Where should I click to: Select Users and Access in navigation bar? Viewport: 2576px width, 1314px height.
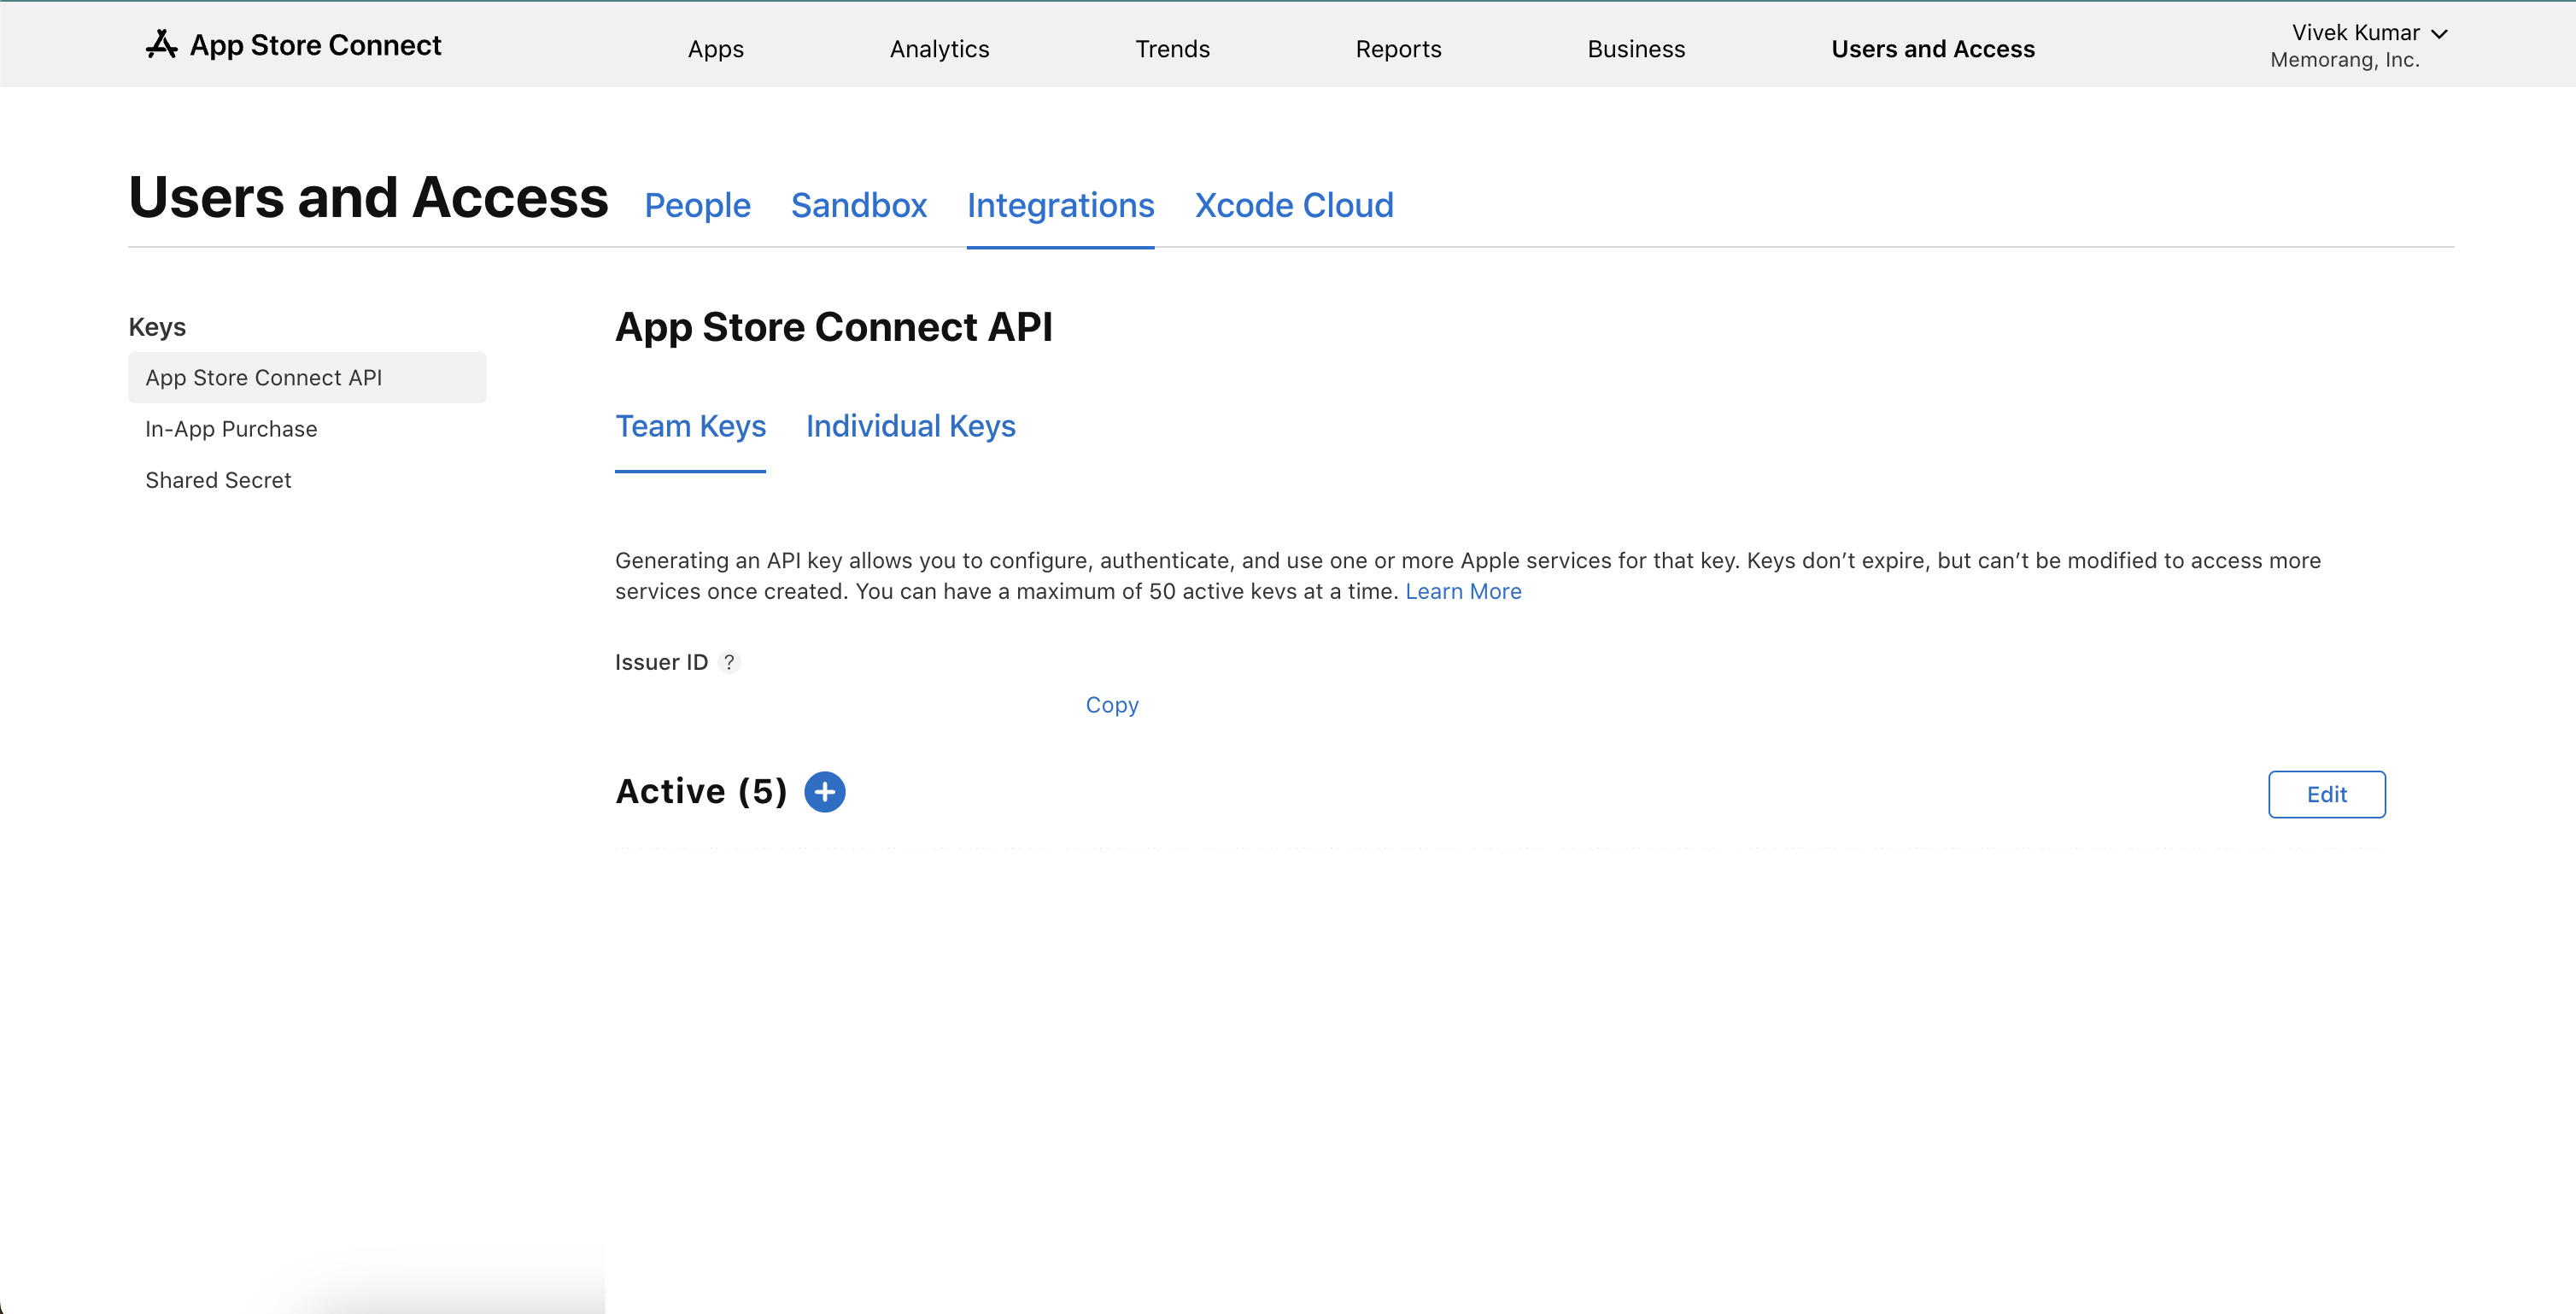(1932, 49)
